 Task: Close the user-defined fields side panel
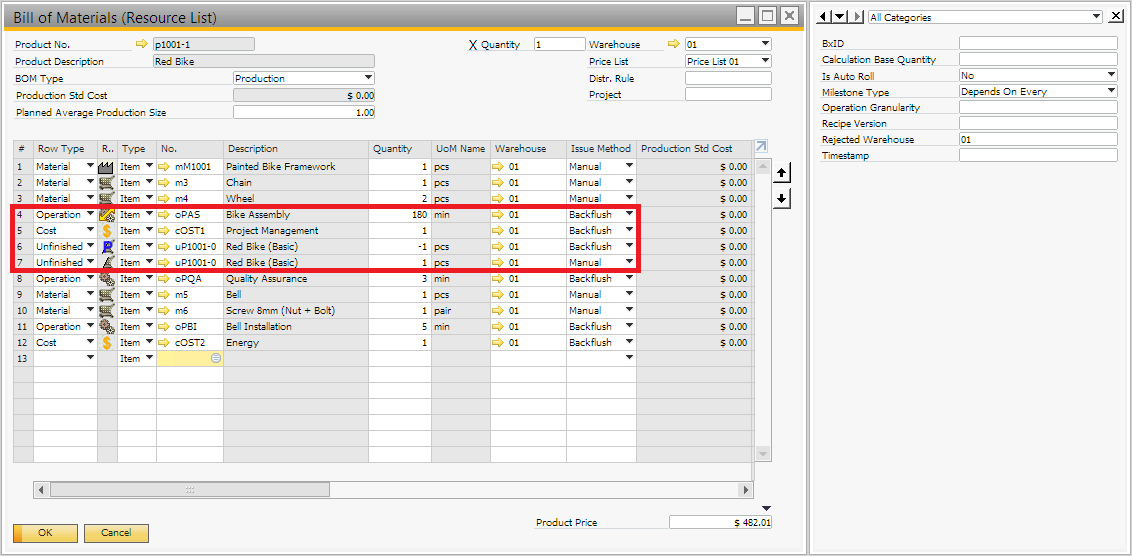click(x=1116, y=16)
